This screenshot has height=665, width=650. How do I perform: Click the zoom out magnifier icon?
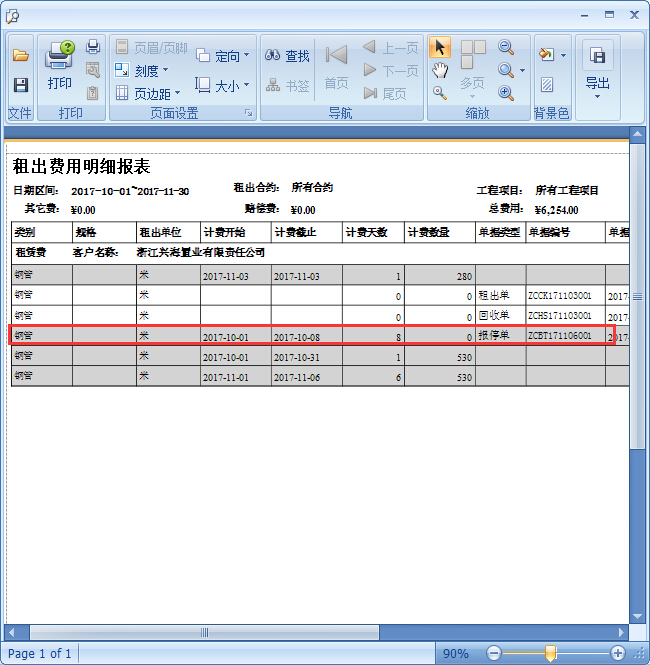click(x=506, y=48)
